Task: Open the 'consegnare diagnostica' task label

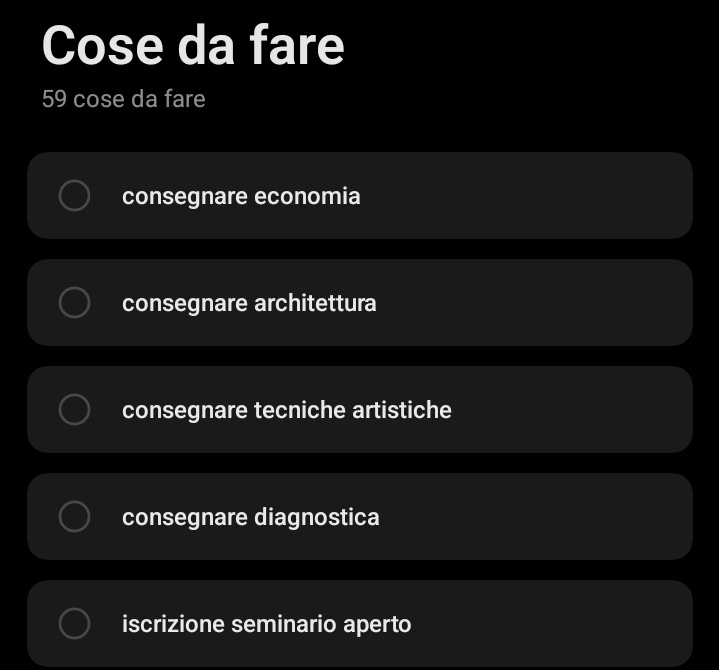Action: coord(250,518)
